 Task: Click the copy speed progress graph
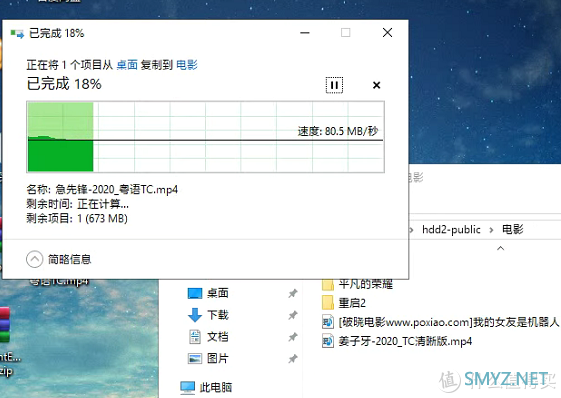[x=206, y=137]
